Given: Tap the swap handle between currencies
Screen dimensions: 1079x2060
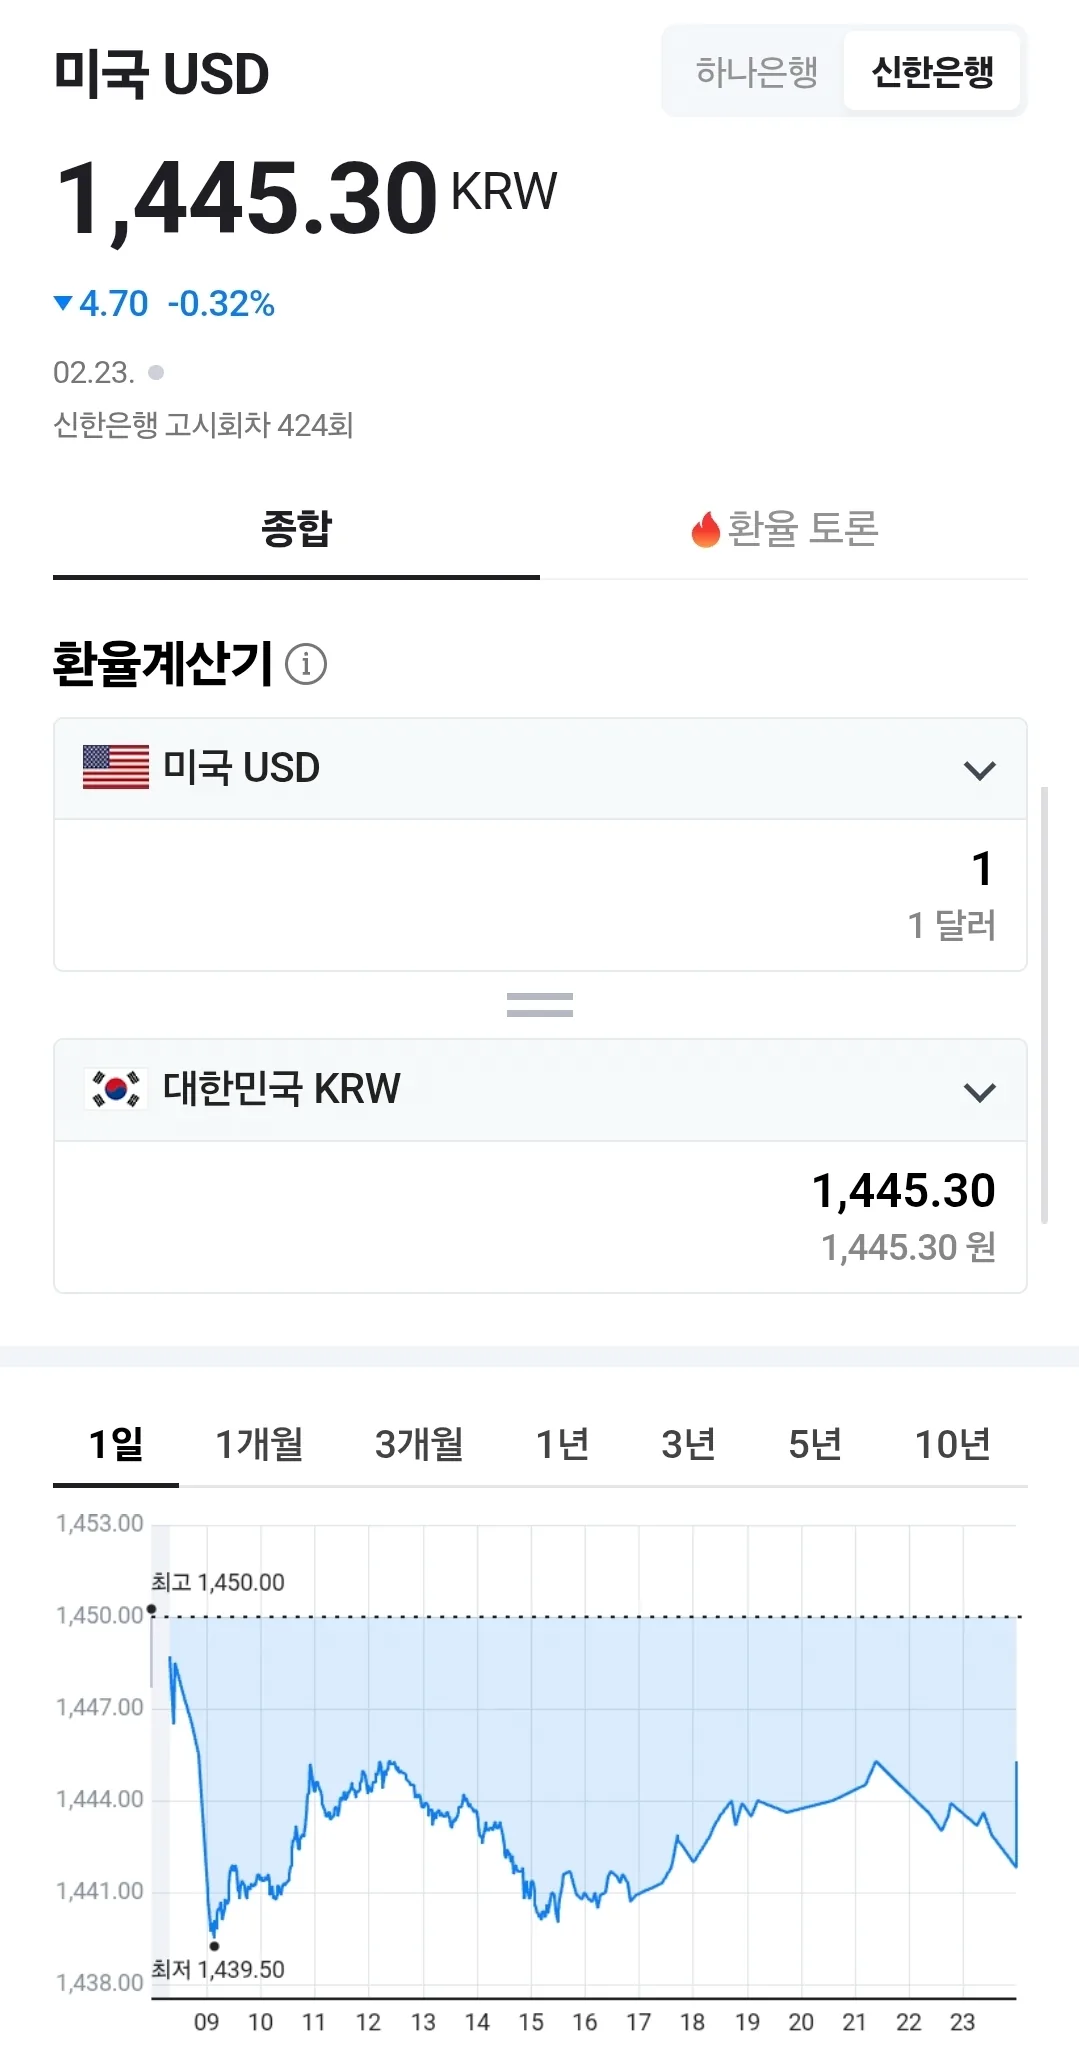Looking at the screenshot, I should pos(540,1005).
